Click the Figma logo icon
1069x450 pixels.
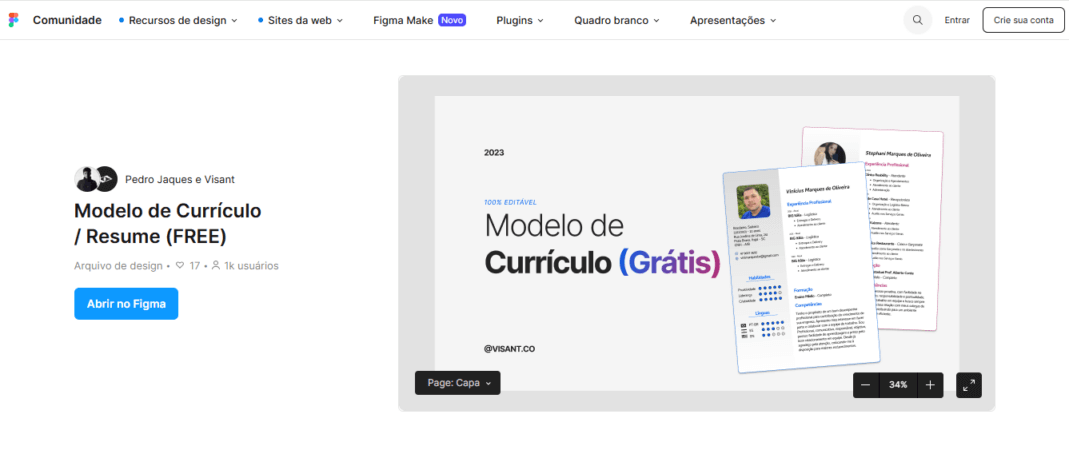pyautogui.click(x=14, y=20)
